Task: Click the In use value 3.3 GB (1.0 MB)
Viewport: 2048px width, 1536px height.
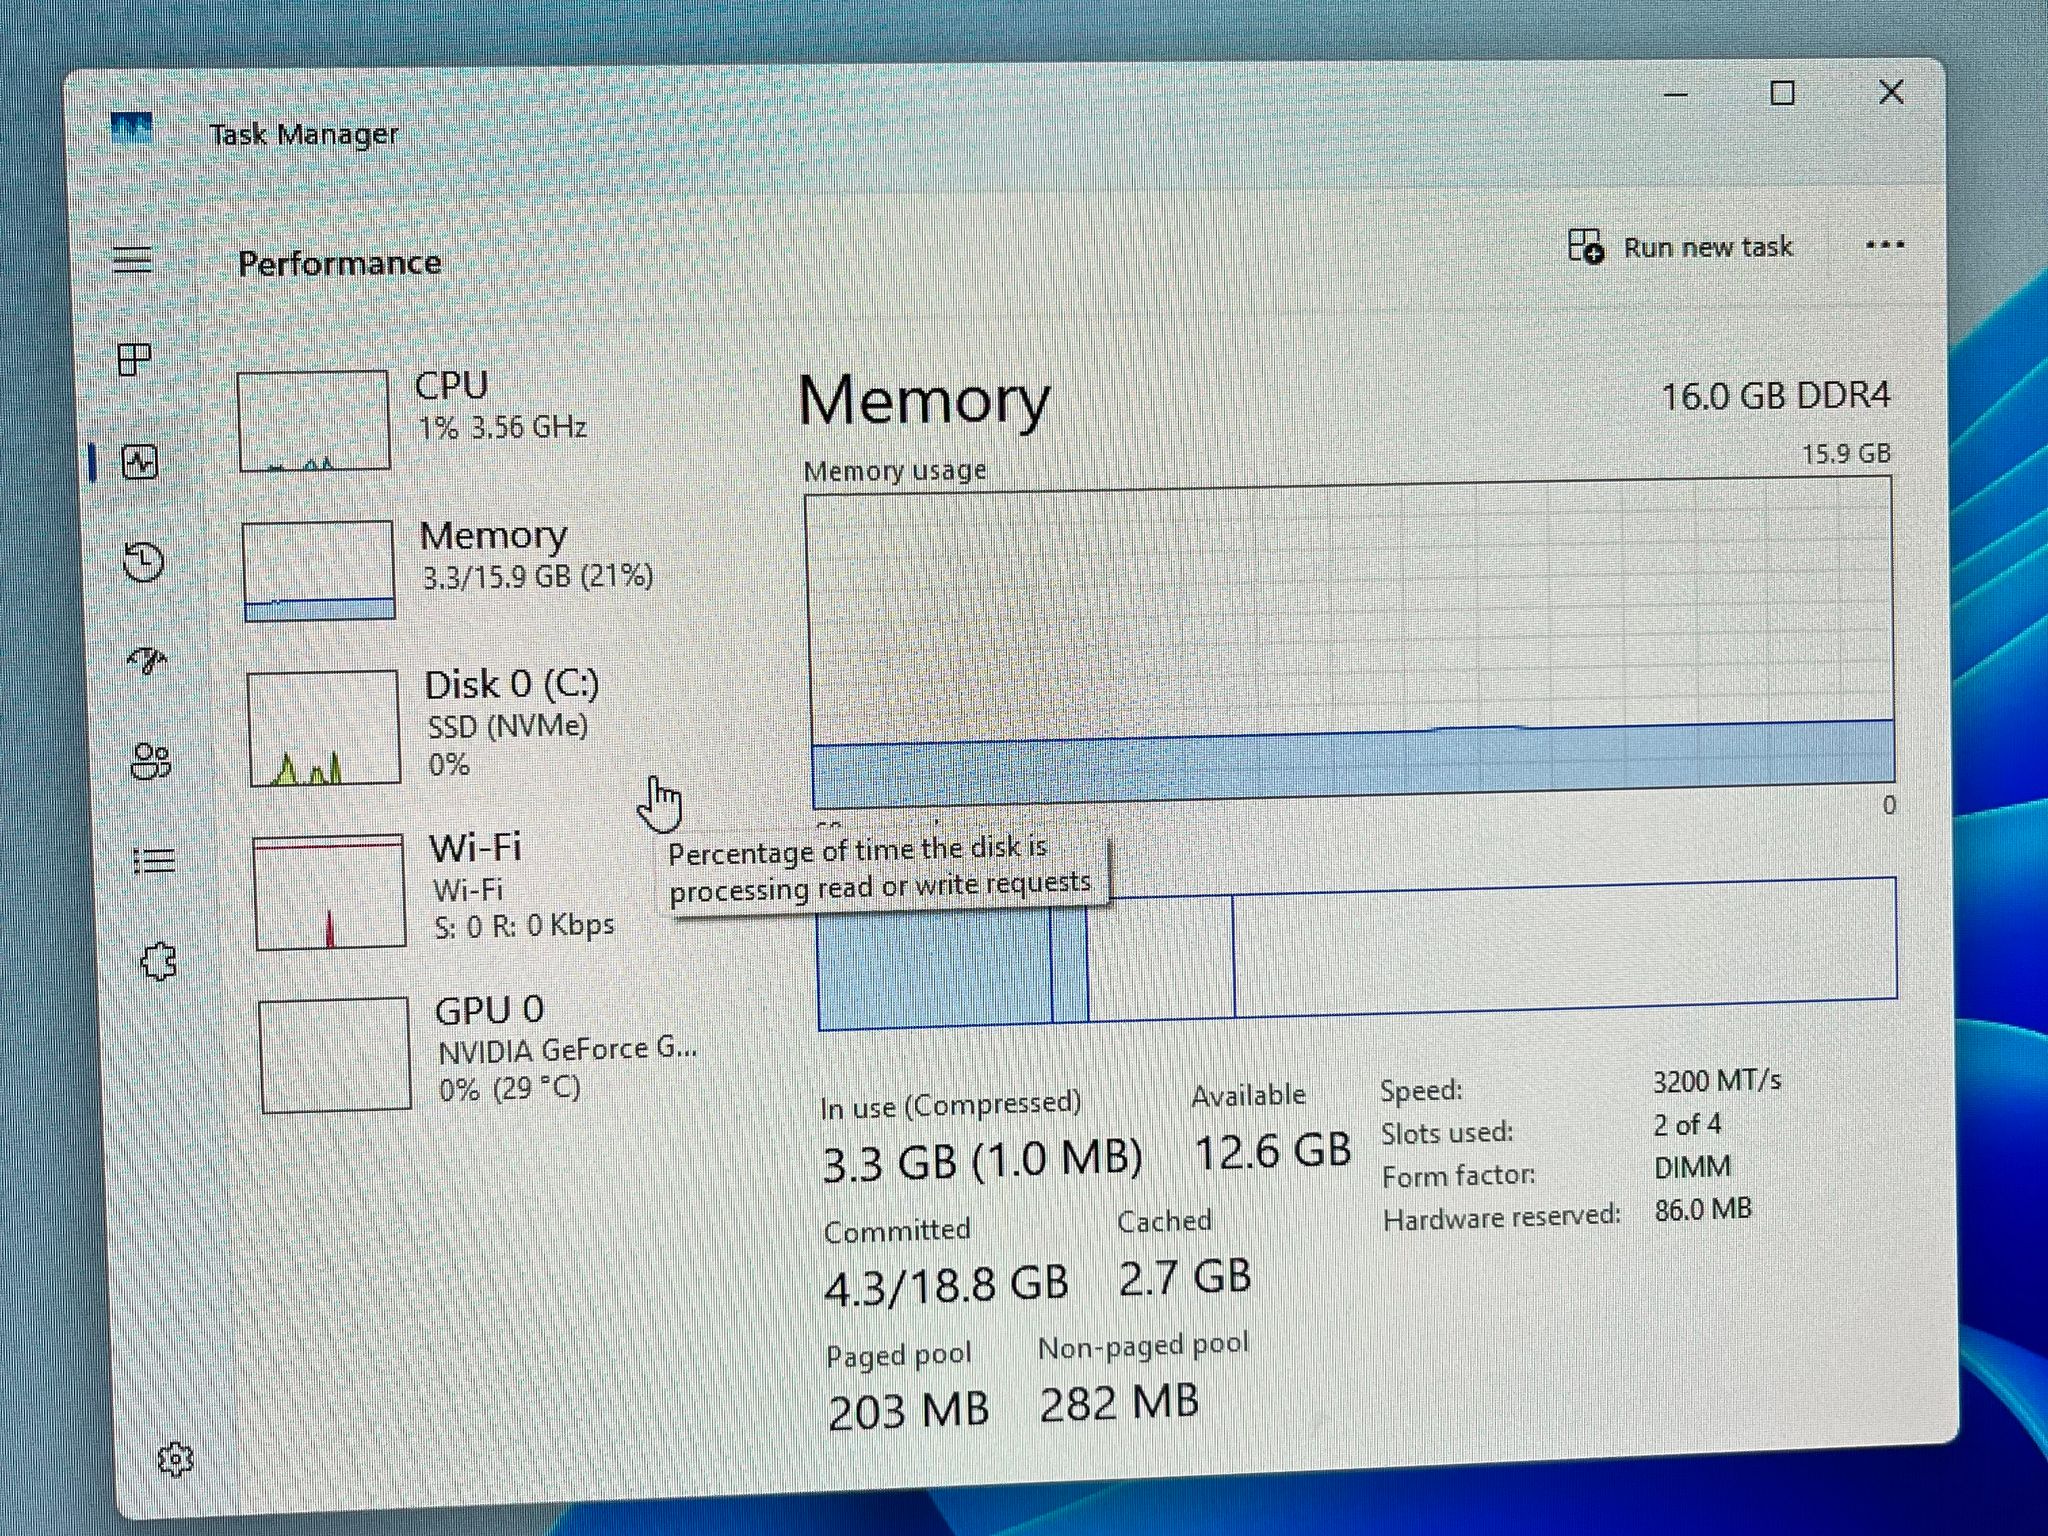Action: 982,1161
